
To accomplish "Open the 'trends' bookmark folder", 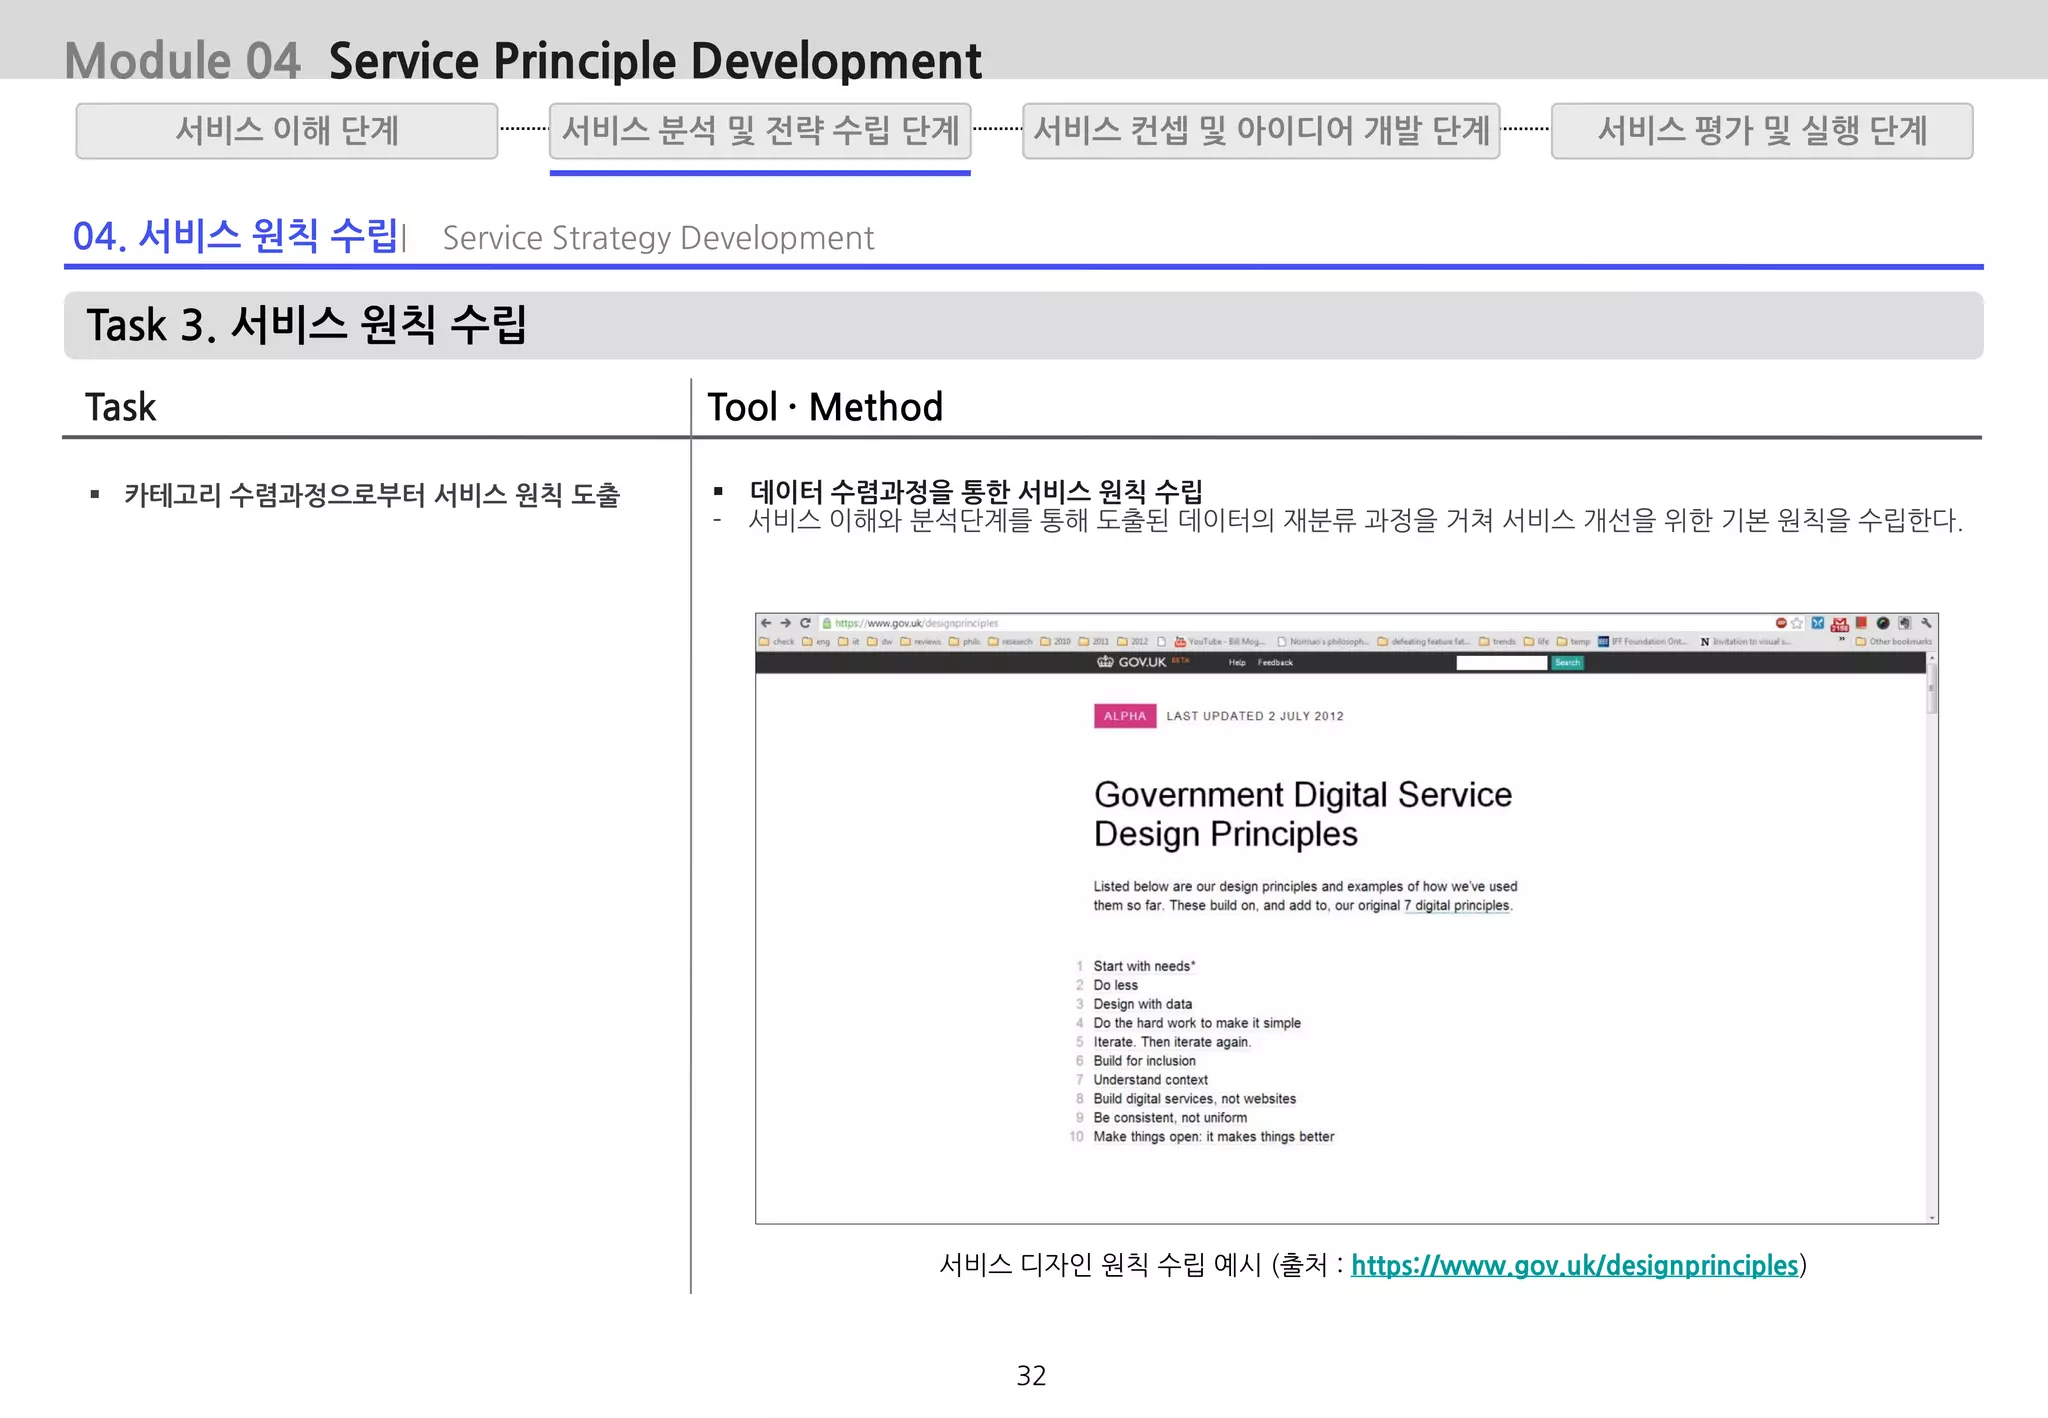I will click(x=1498, y=641).
